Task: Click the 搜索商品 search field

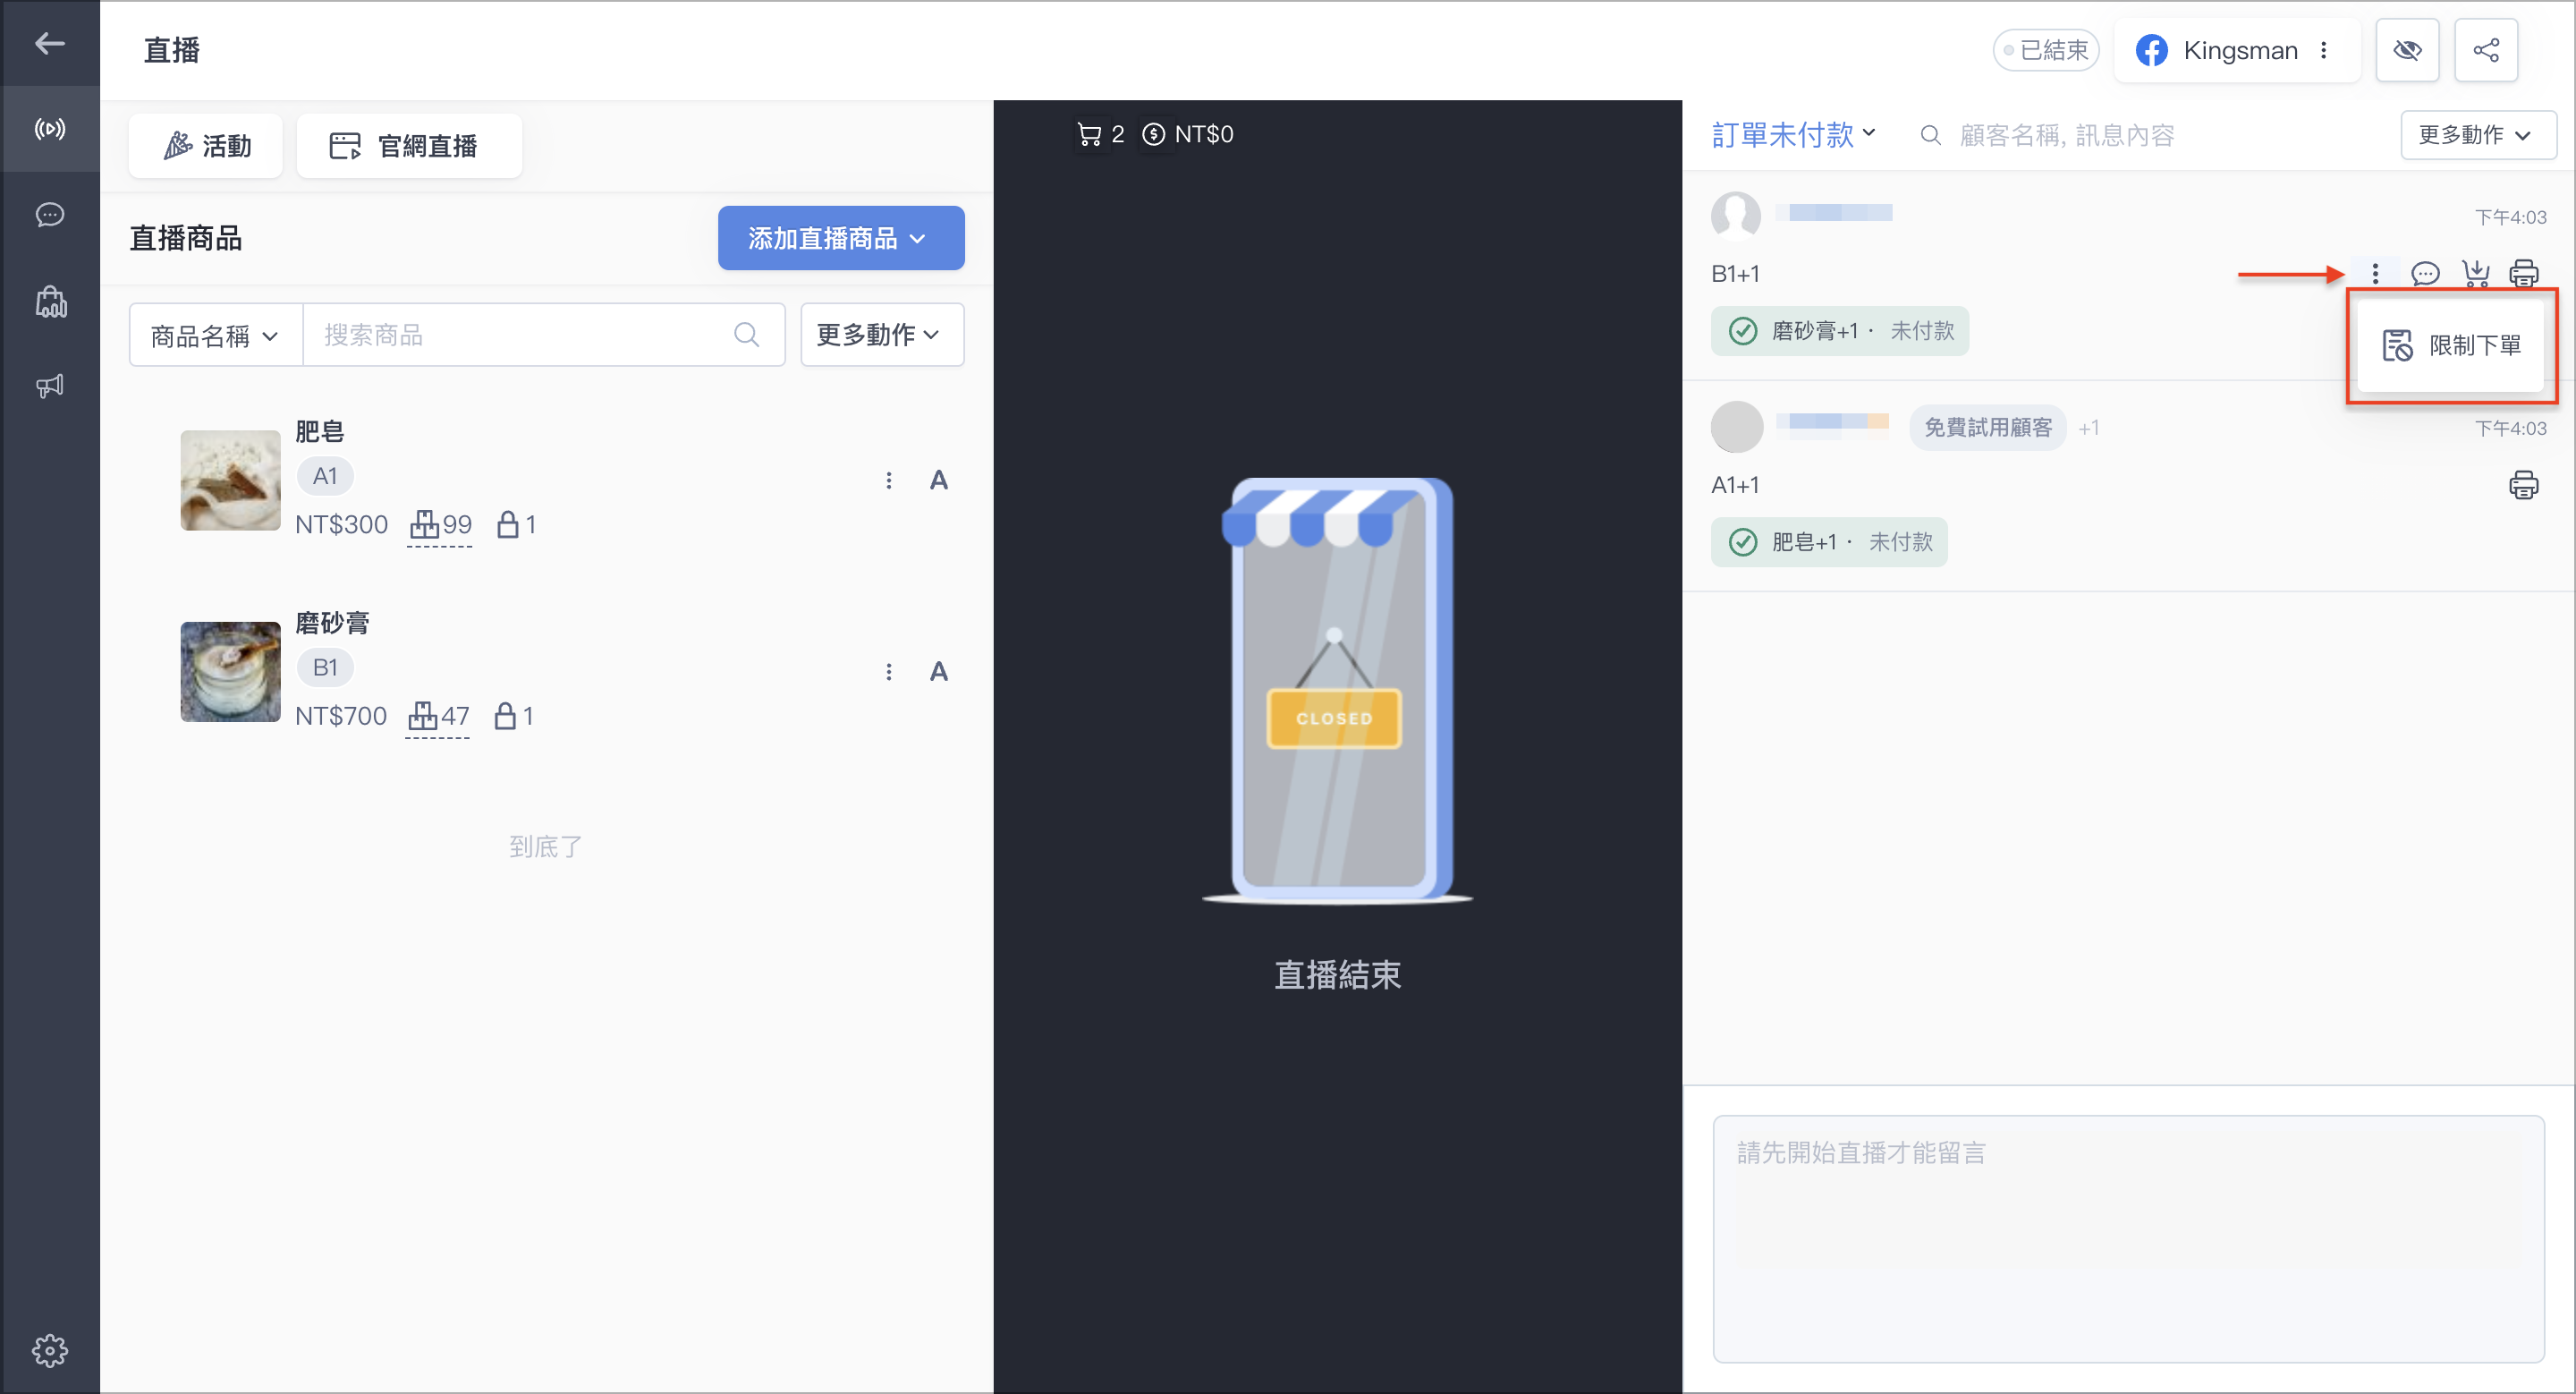Action: coord(543,335)
